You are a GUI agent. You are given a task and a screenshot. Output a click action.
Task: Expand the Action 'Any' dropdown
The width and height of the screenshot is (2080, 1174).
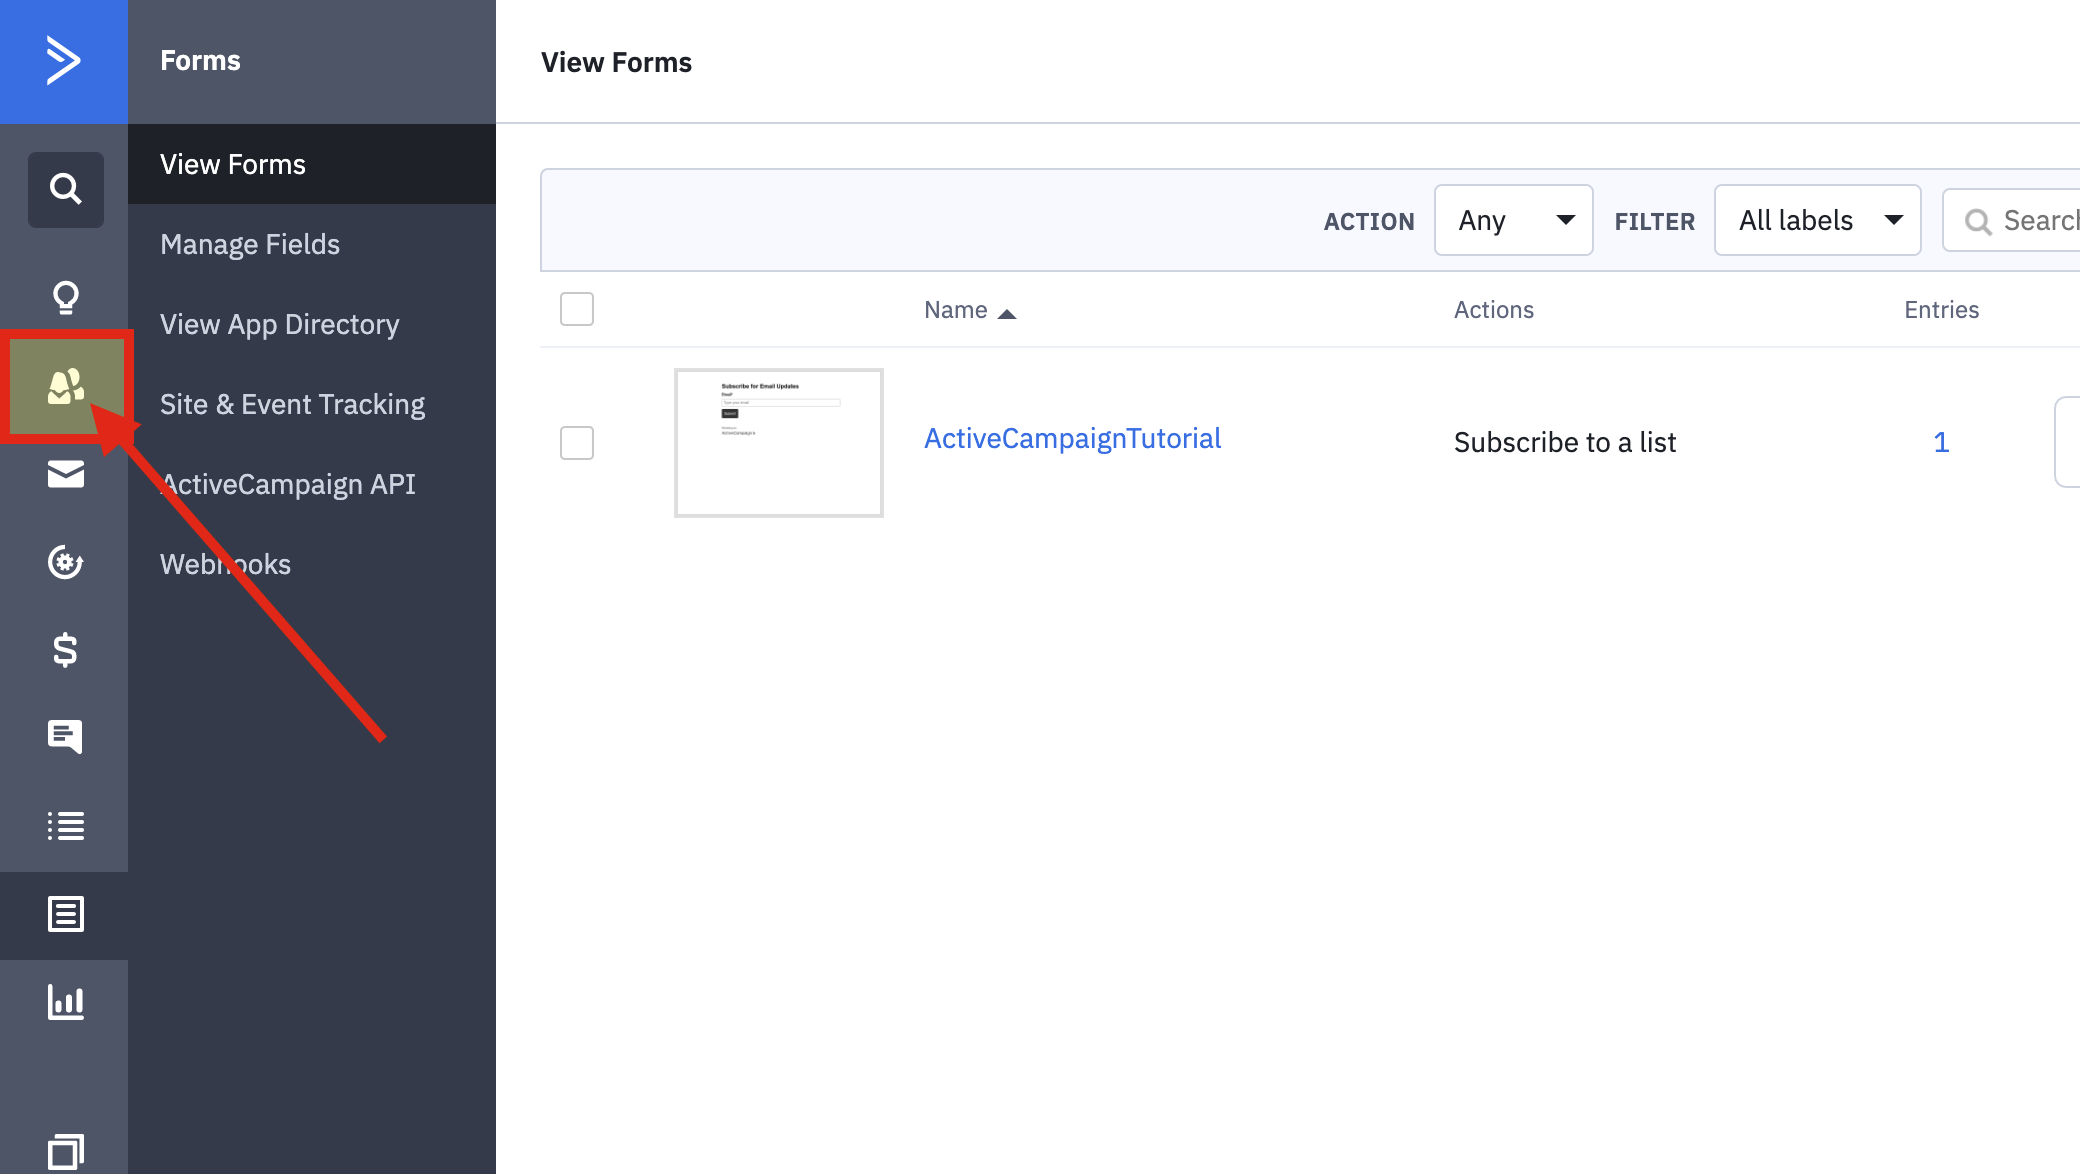(x=1513, y=220)
